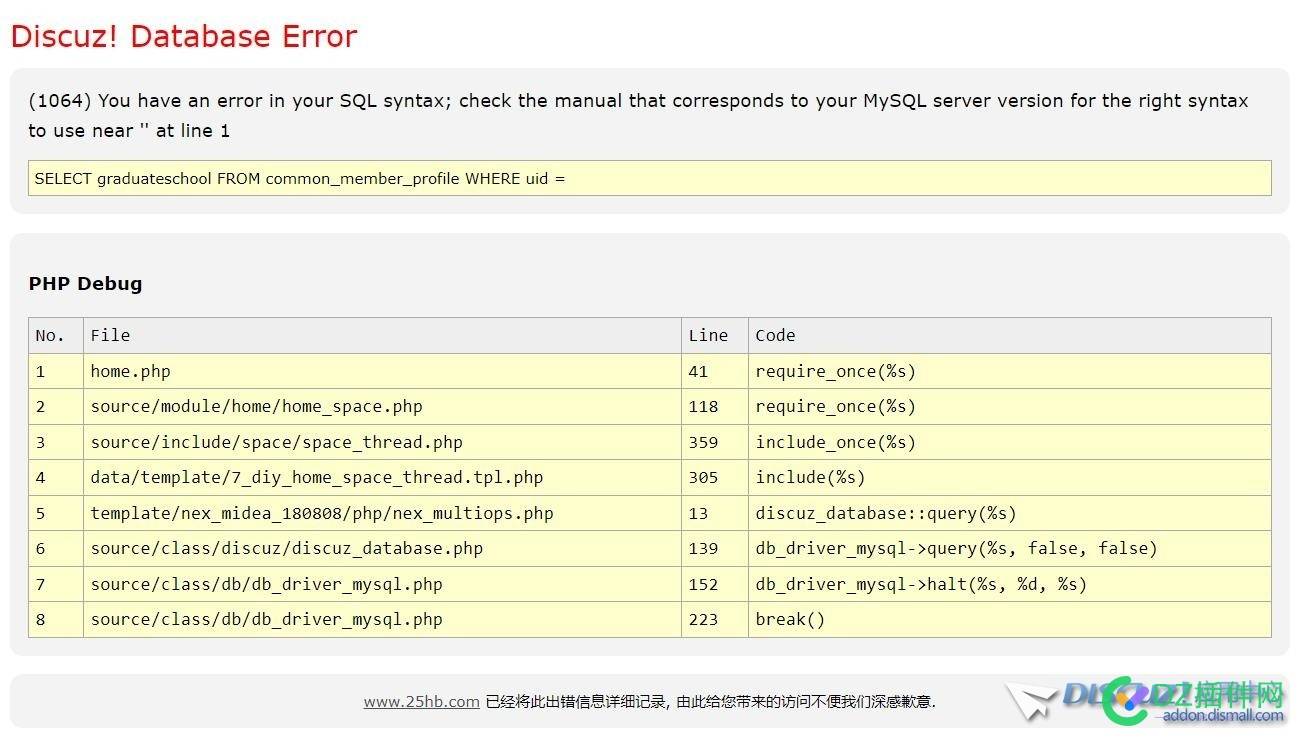Click row number 8 cell

pyautogui.click(x=56, y=619)
